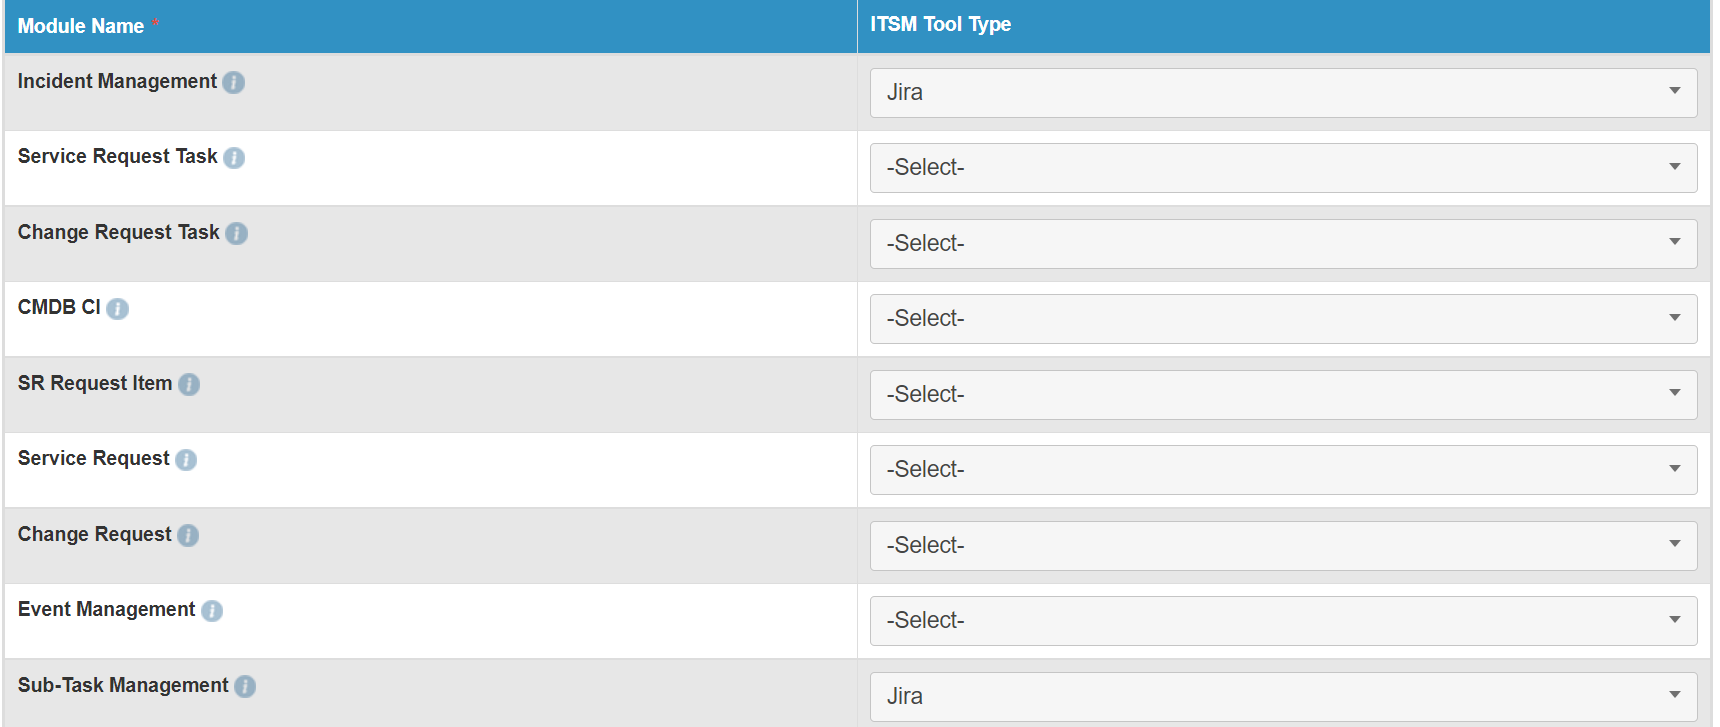Image resolution: width=1720 pixels, height=727 pixels.
Task: Expand Service Request Task tool type dropdown
Action: pyautogui.click(x=1283, y=168)
